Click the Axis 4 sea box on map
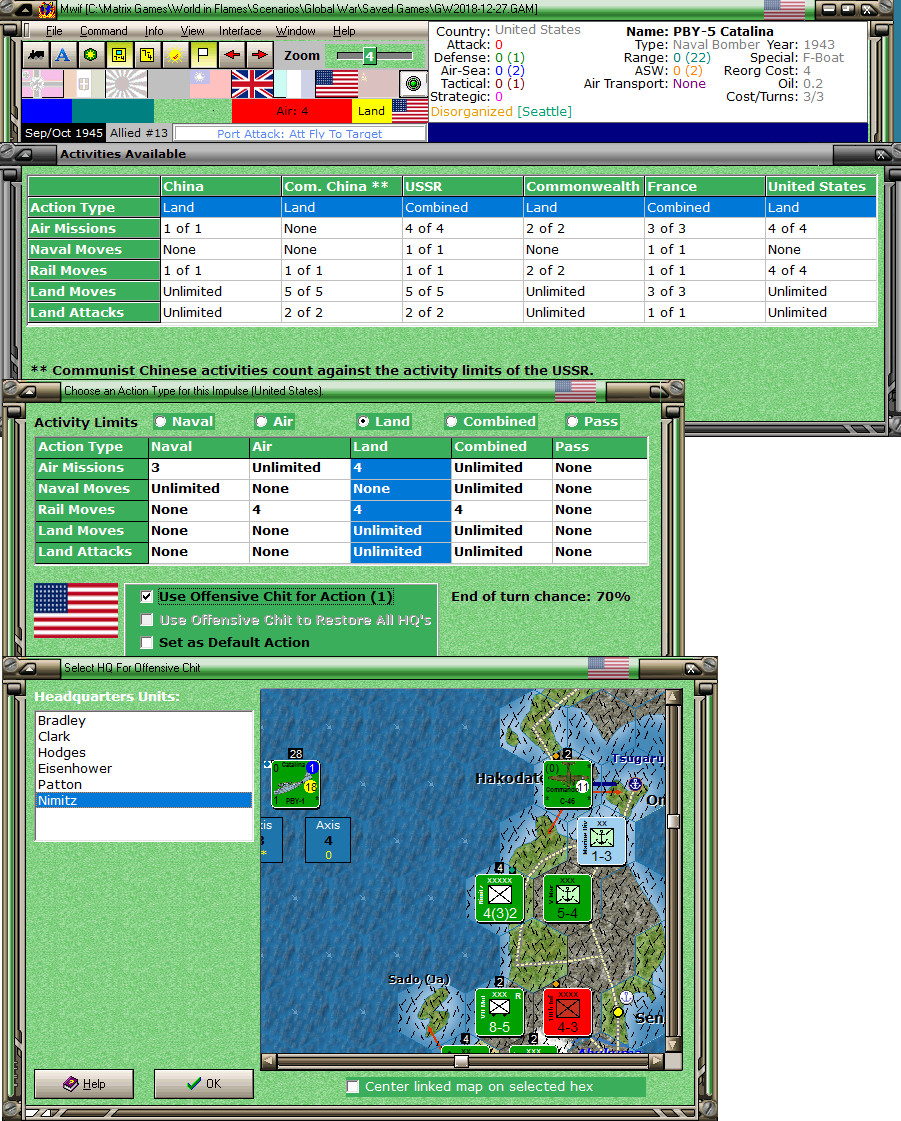The image size is (901, 1121). (328, 840)
